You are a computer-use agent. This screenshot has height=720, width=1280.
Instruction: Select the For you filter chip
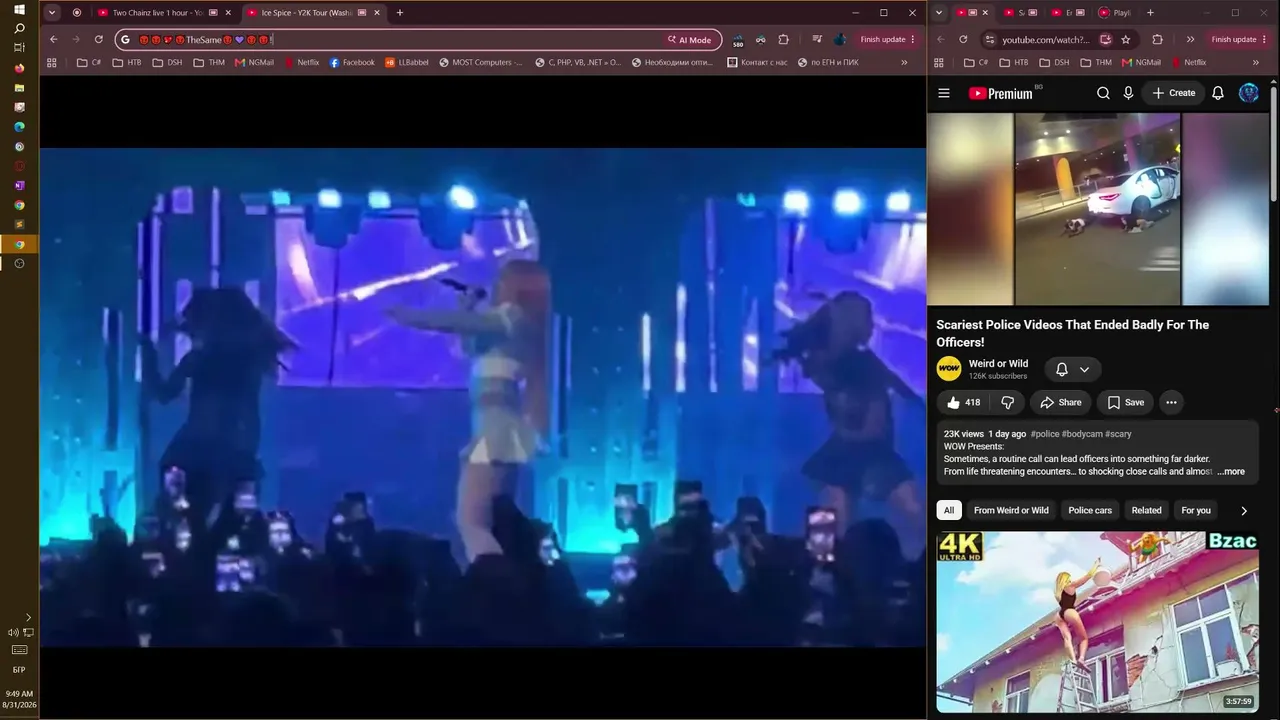click(1196, 510)
